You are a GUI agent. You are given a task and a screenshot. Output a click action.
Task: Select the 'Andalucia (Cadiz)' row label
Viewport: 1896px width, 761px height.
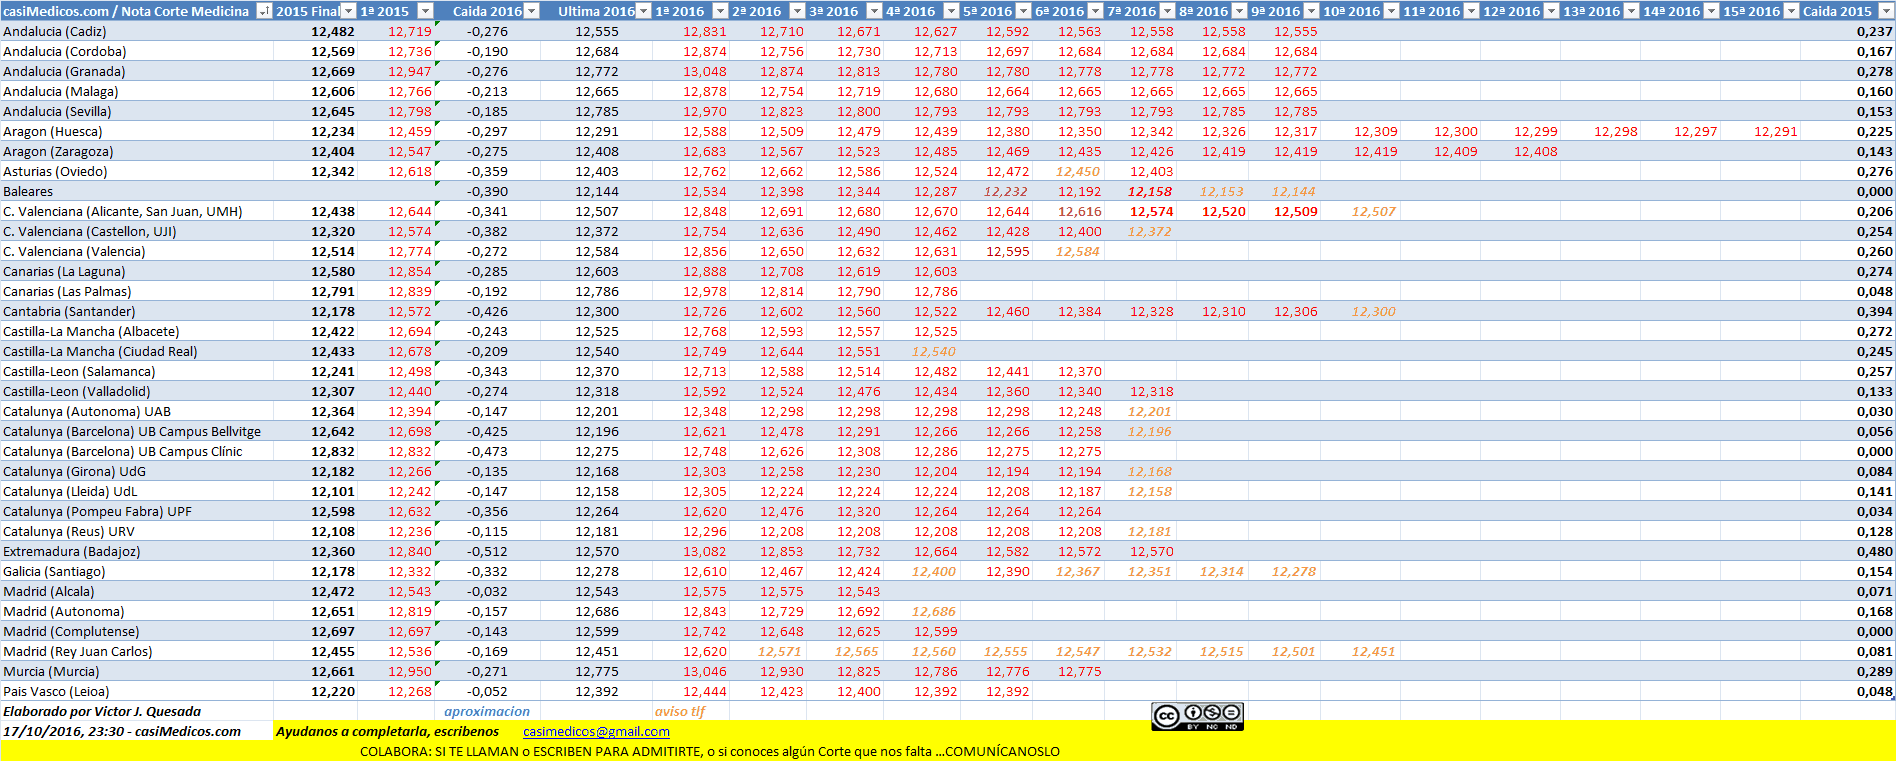click(x=55, y=31)
